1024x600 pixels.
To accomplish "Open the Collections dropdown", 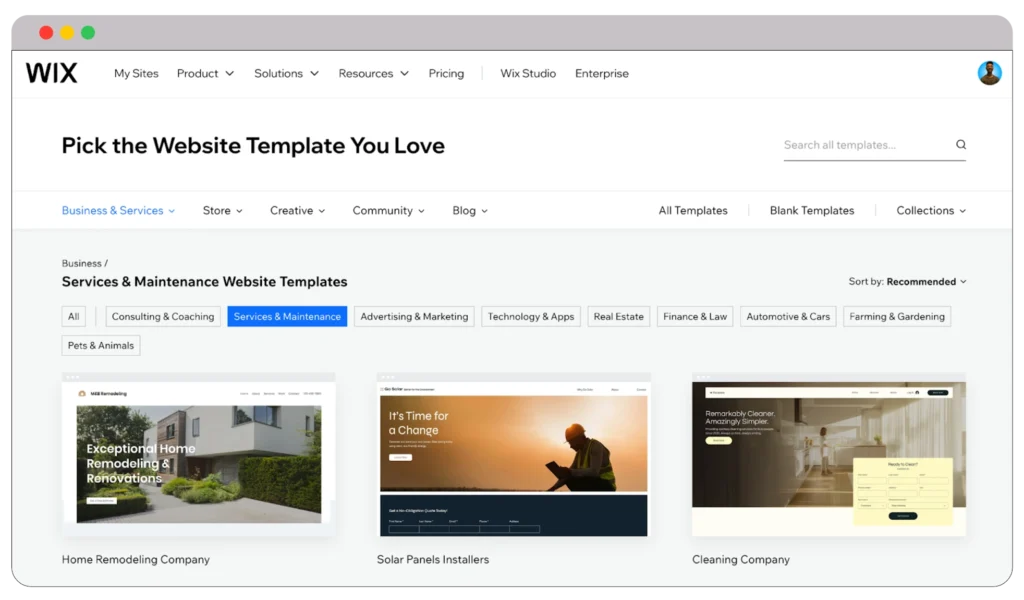I will 930,210.
